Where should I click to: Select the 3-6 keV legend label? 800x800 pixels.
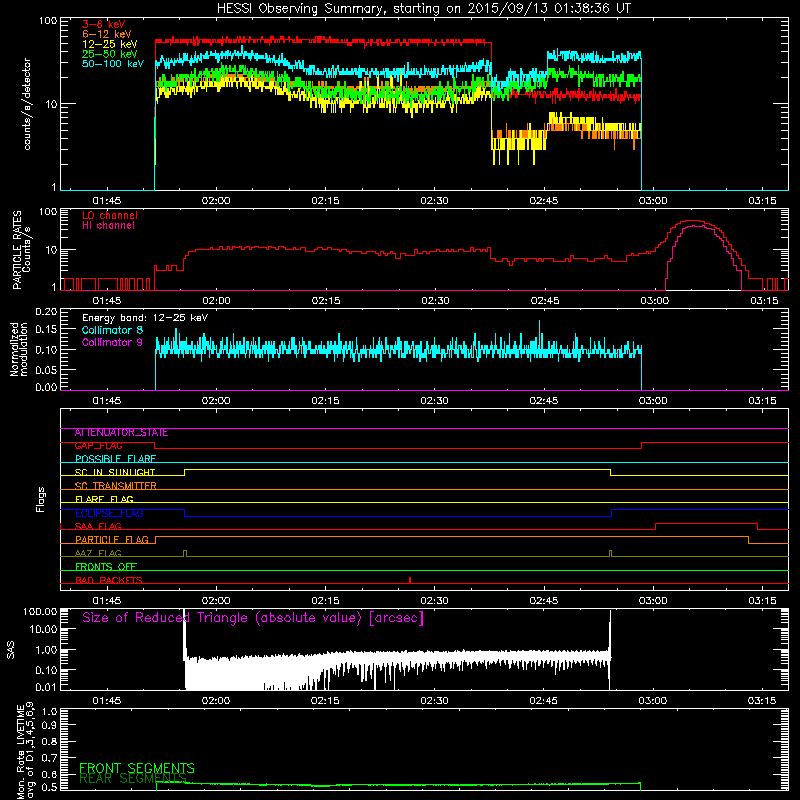104,24
